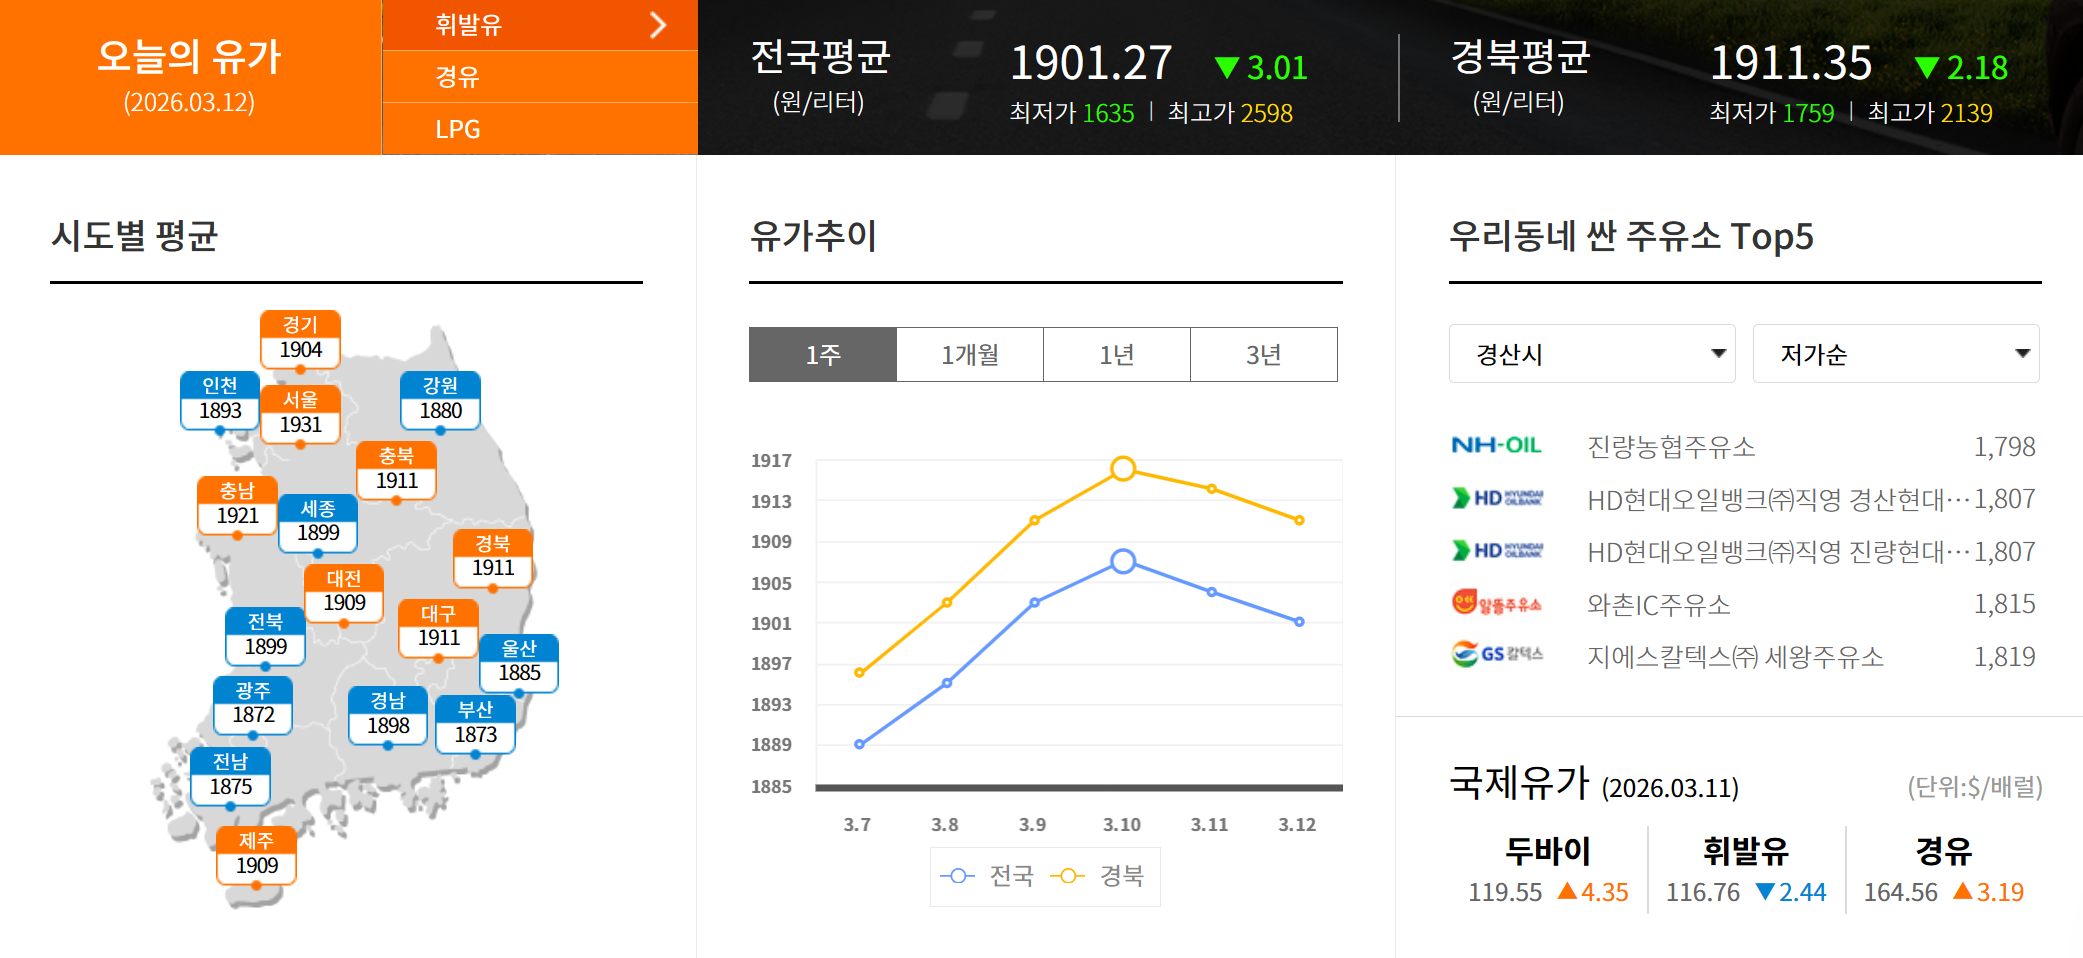This screenshot has height=958, width=2083.
Task: Open the 경산시 city dropdown
Action: coord(1592,353)
